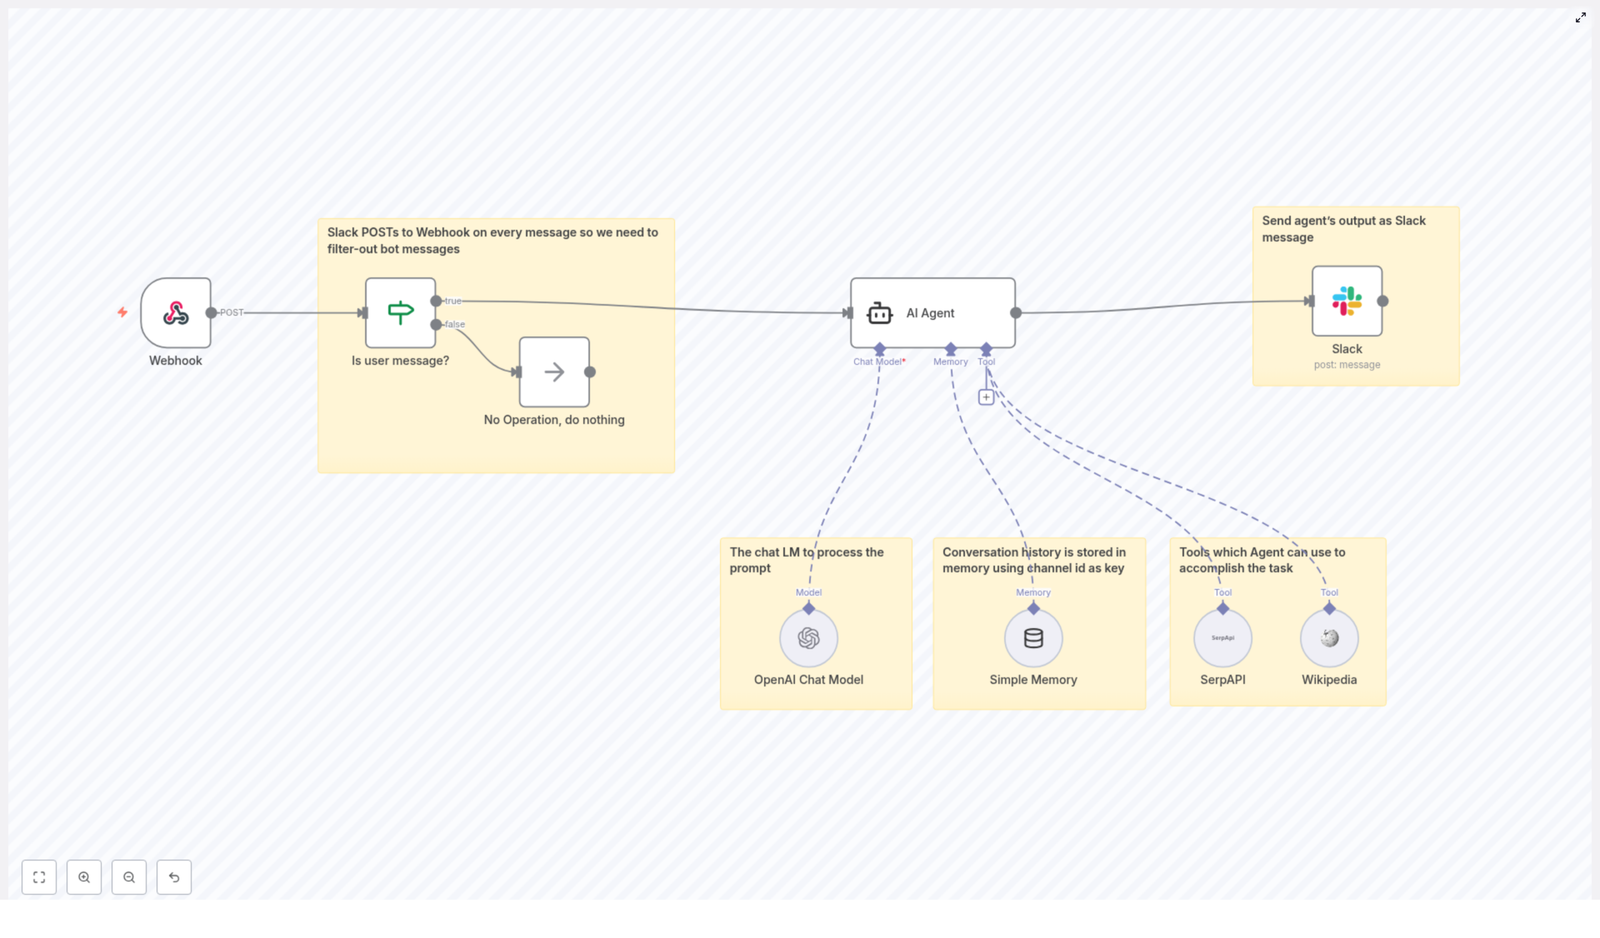Zoom in on the workflow canvas
The width and height of the screenshot is (1600, 938).
tap(84, 877)
